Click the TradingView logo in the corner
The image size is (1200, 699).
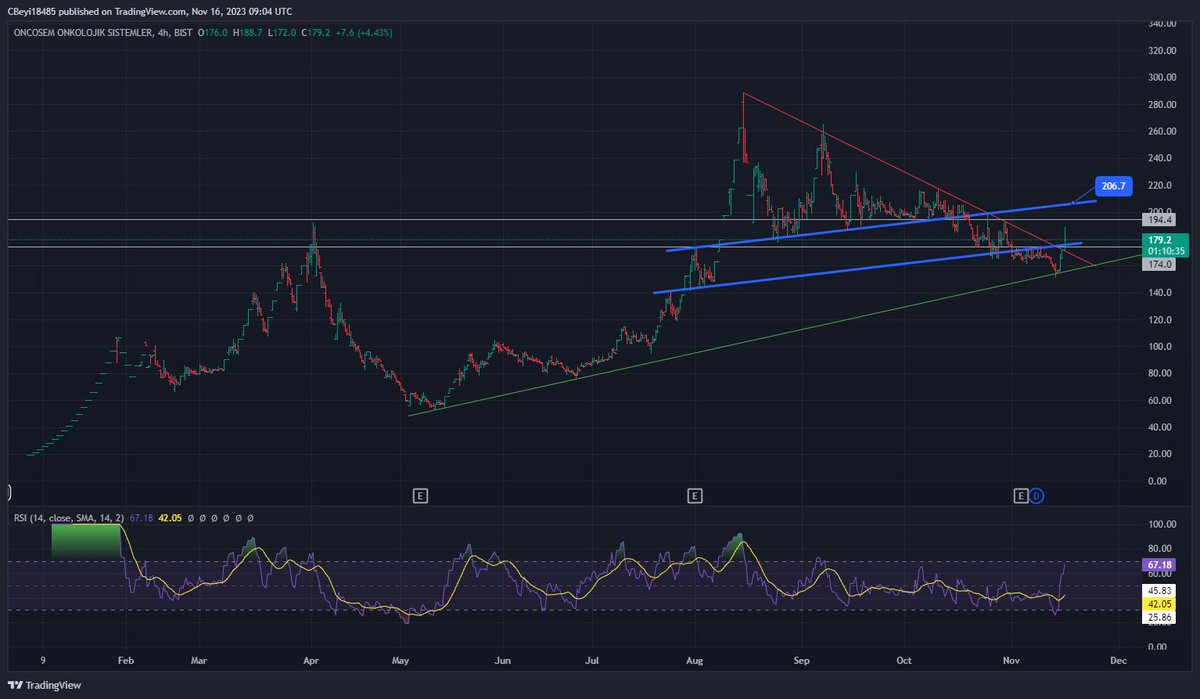pos(43,685)
